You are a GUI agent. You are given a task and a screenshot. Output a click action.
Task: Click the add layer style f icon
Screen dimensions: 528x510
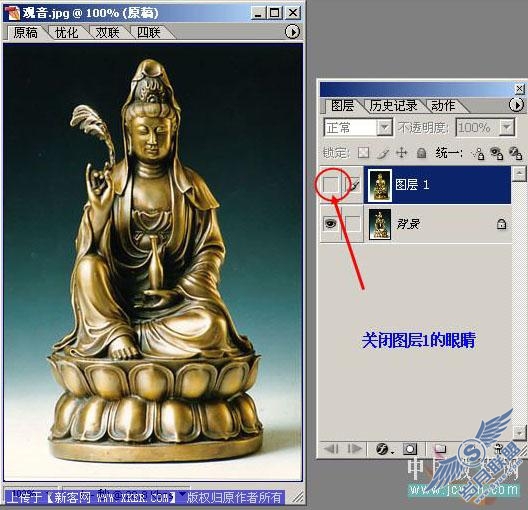pos(383,449)
